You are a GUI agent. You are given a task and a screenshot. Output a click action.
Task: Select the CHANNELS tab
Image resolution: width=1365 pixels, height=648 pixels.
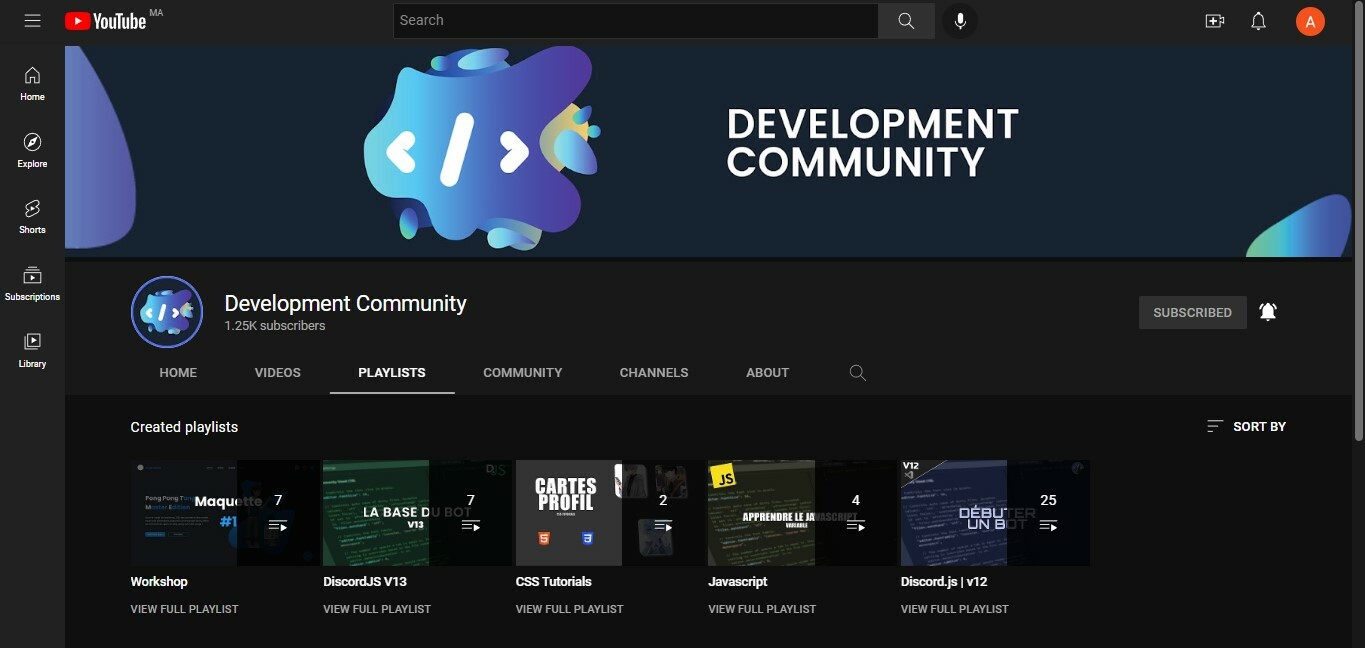pos(654,372)
